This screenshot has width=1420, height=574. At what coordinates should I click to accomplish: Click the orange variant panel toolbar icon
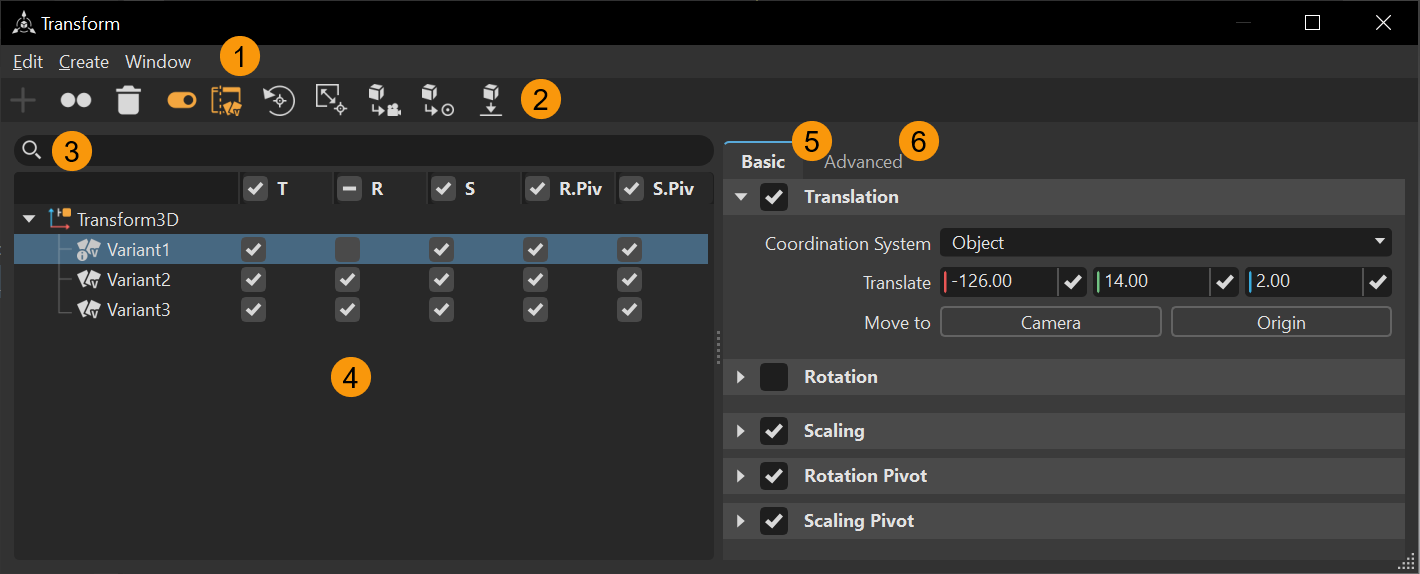coord(227,100)
